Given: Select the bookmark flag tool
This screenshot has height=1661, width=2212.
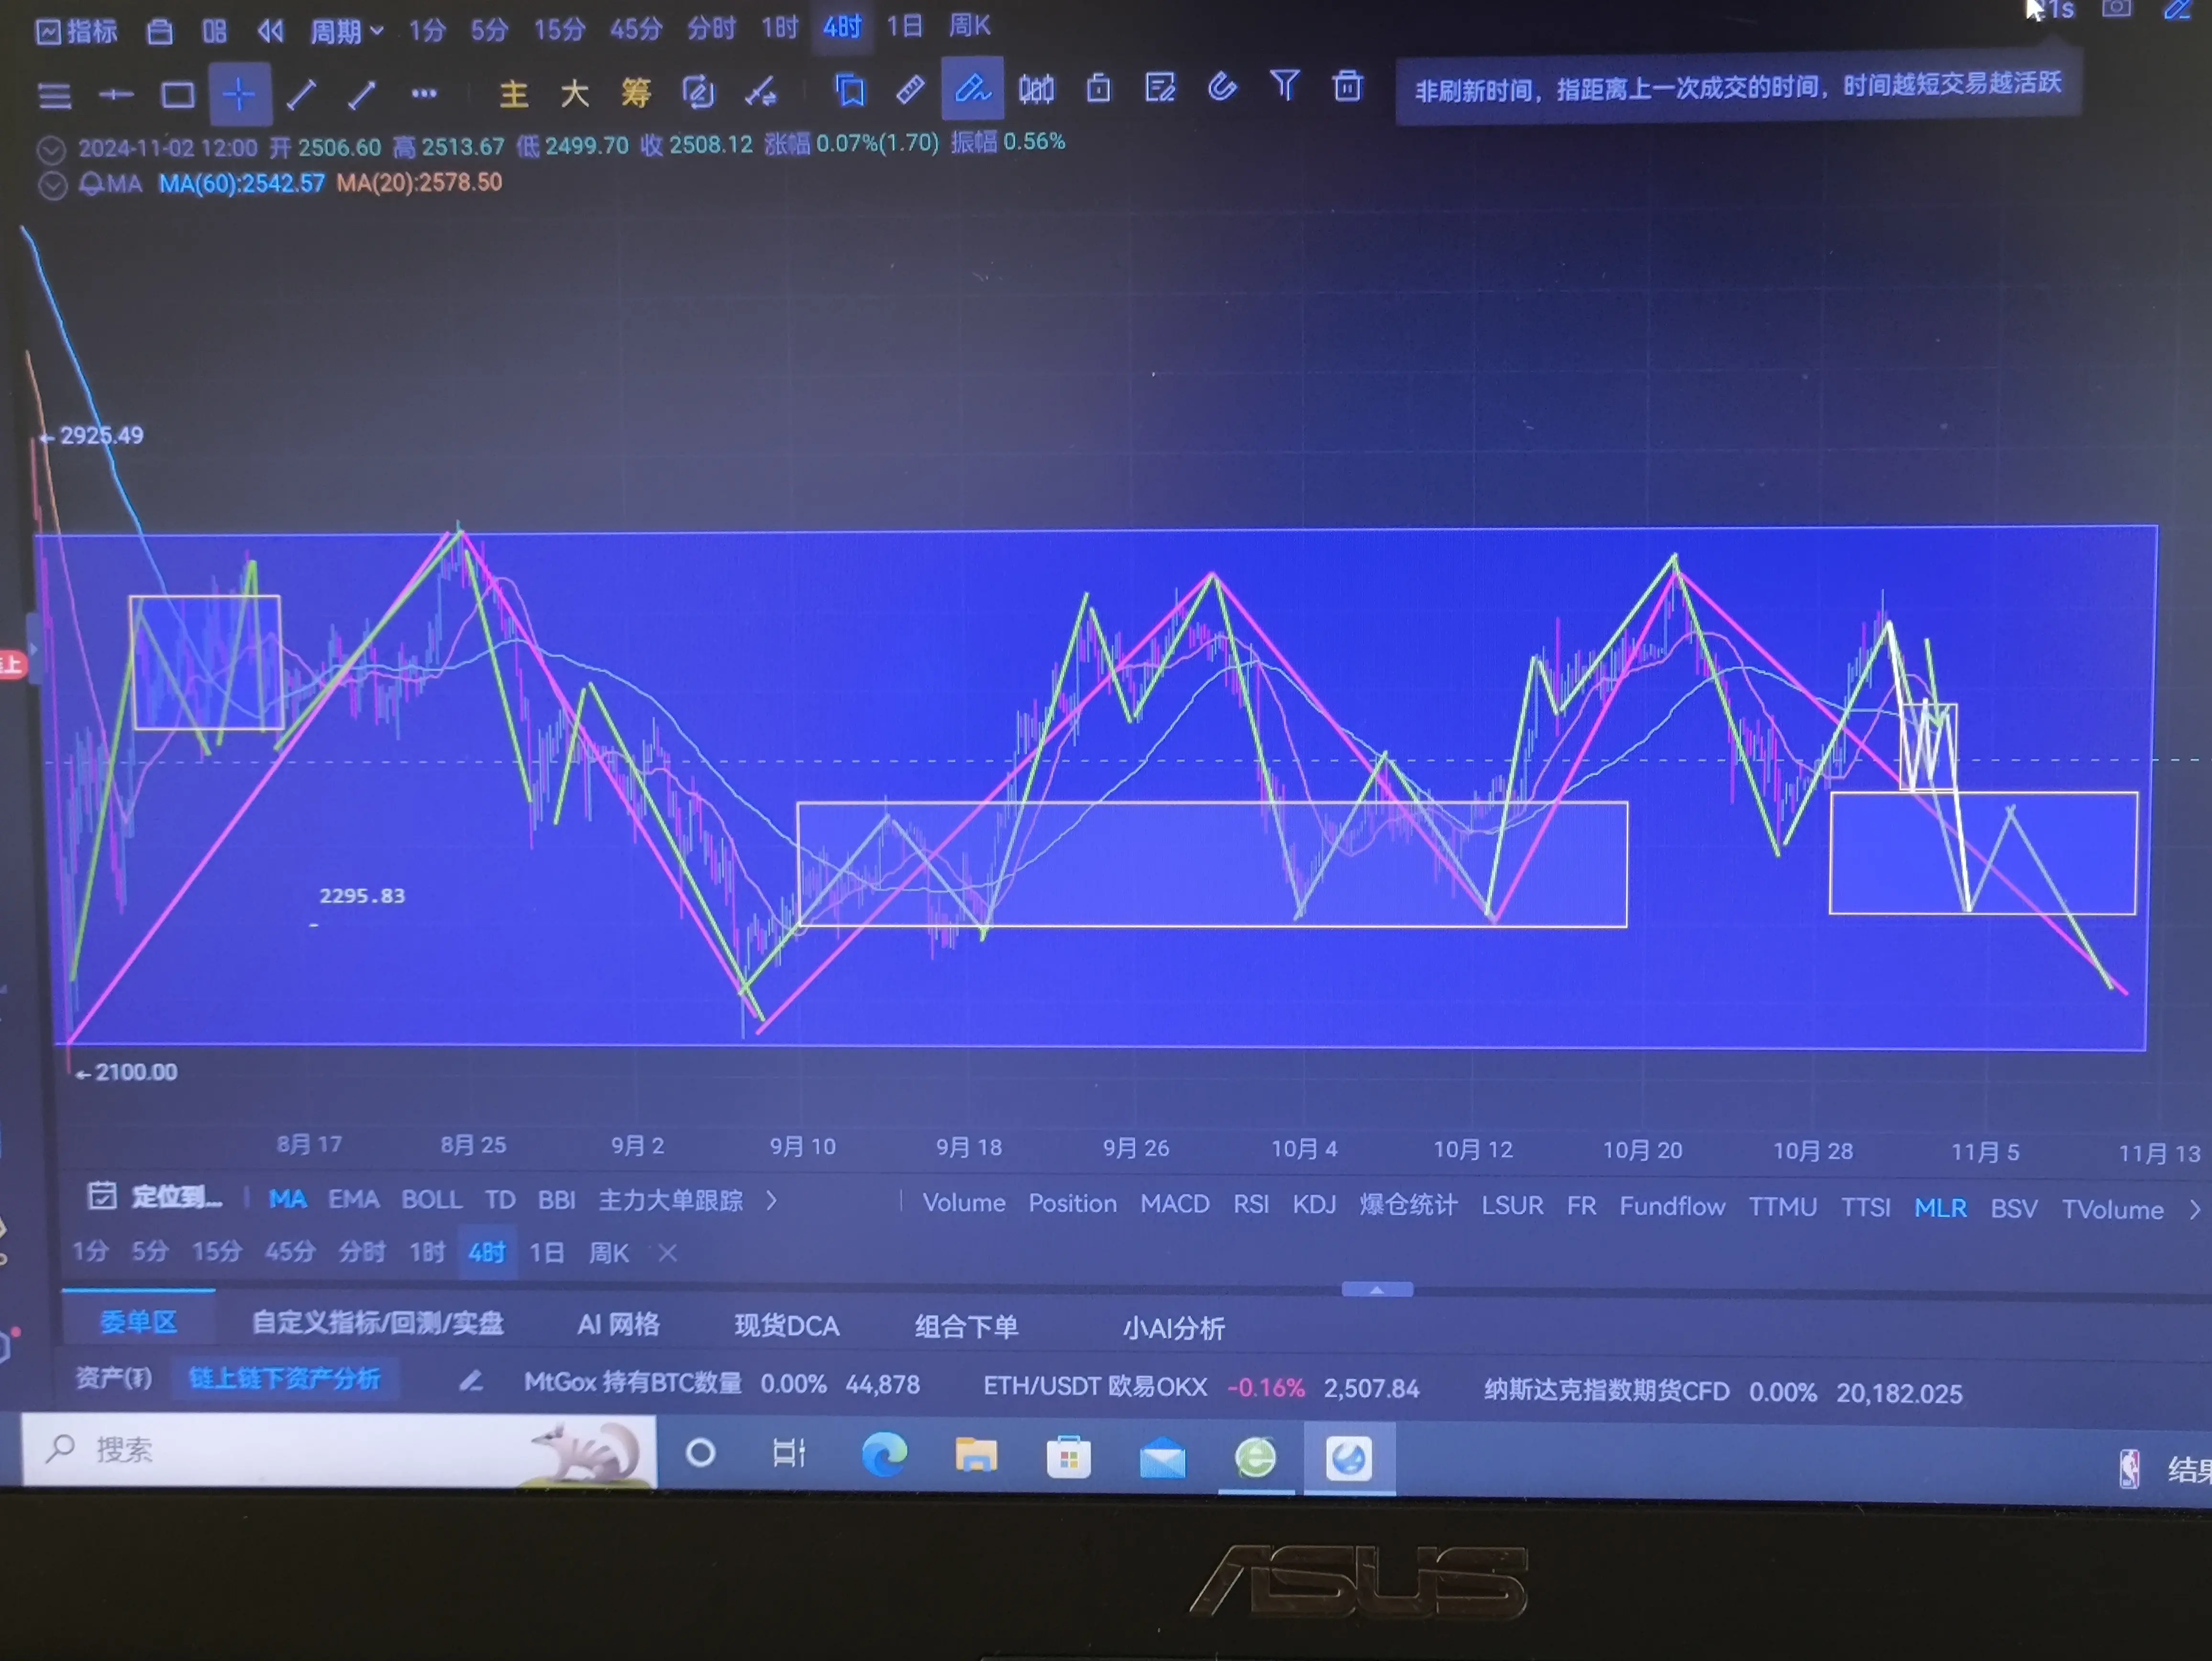Looking at the screenshot, I should (849, 91).
